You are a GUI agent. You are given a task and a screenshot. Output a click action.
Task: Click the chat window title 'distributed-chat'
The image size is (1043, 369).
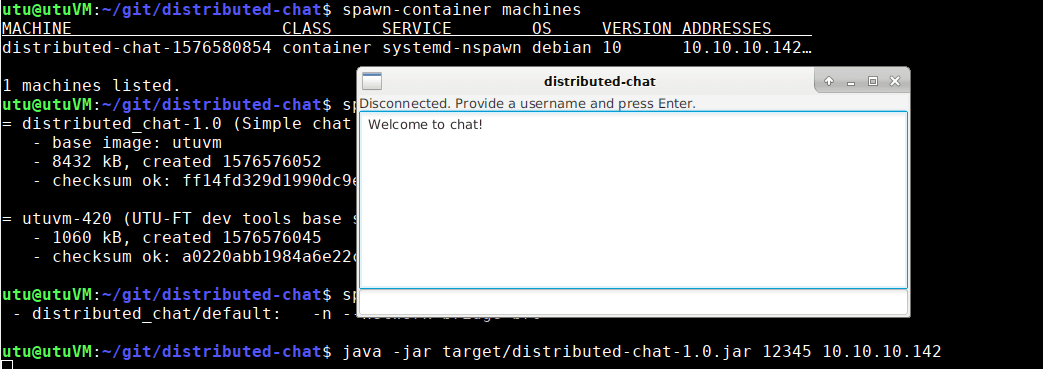pos(600,81)
